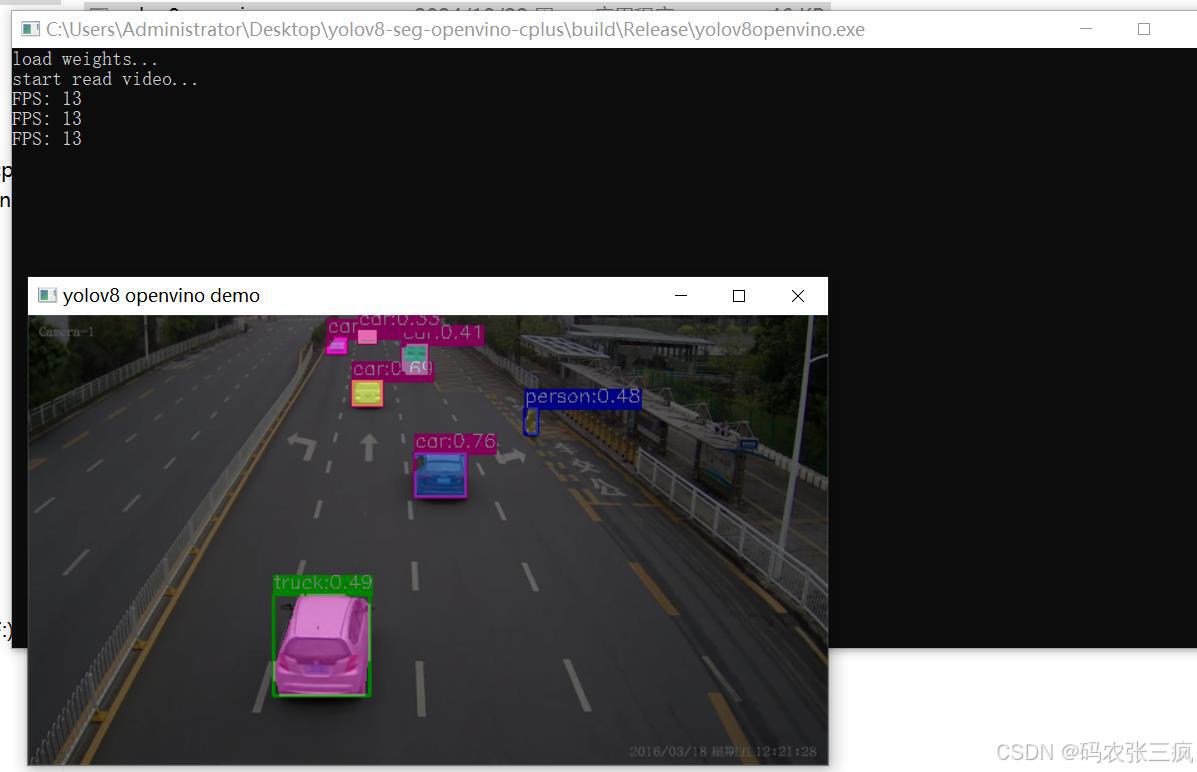Click the pink segmented vehicle in green box
Viewport: 1197px width, 772px height.
click(321, 645)
